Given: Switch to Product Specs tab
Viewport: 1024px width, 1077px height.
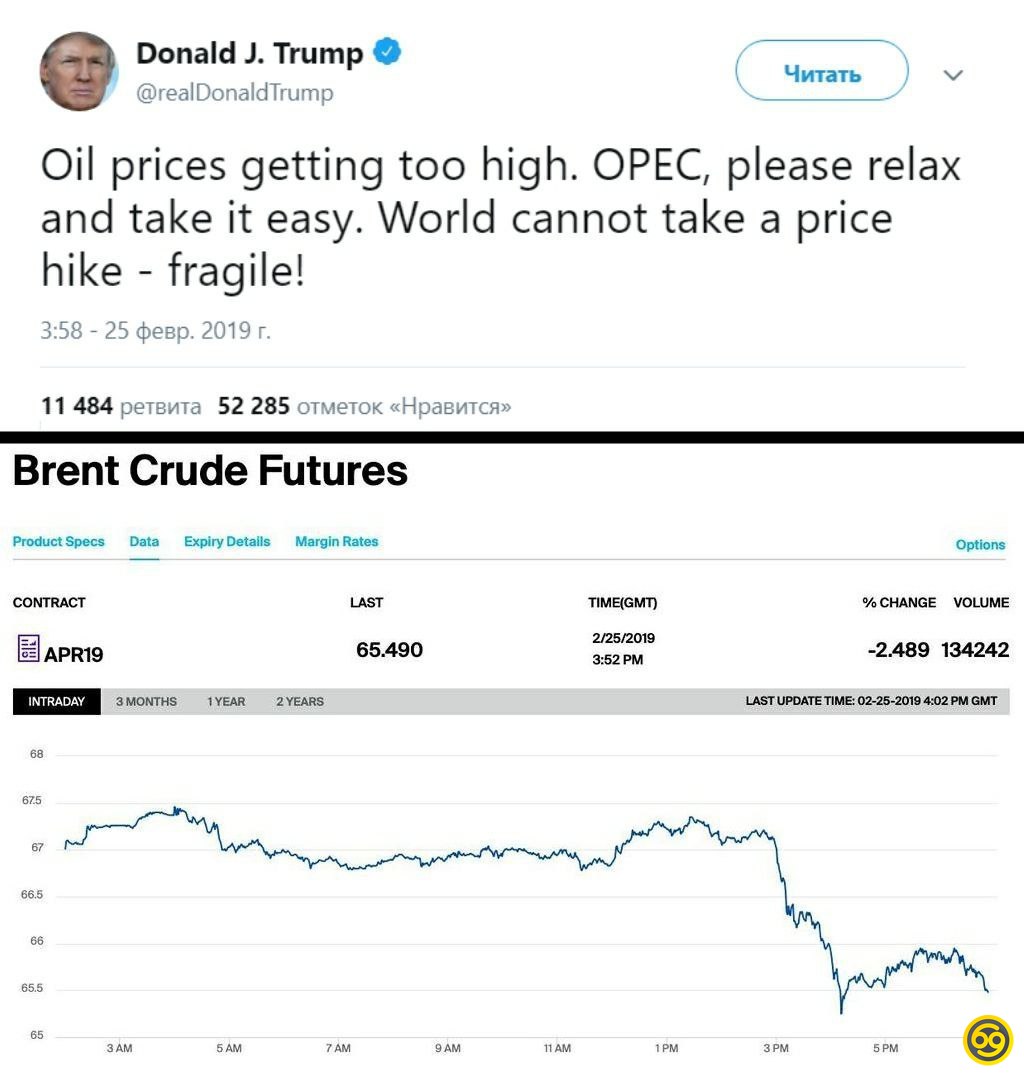Looking at the screenshot, I should point(58,541).
